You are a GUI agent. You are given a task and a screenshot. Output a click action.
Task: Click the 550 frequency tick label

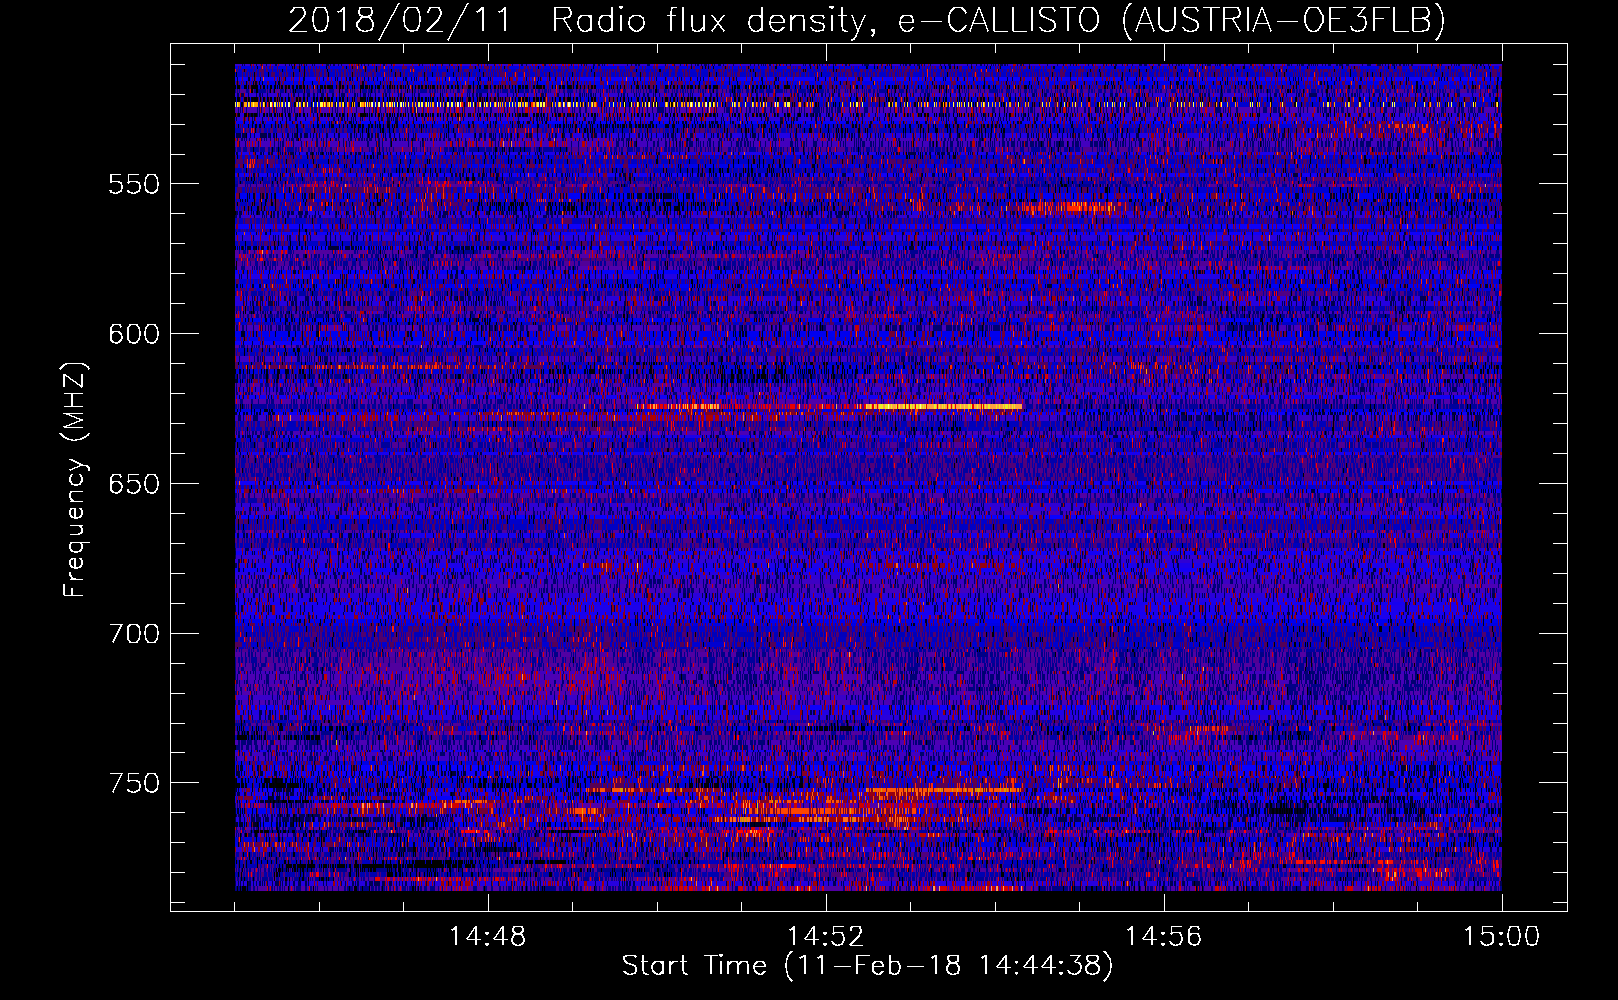(x=134, y=184)
